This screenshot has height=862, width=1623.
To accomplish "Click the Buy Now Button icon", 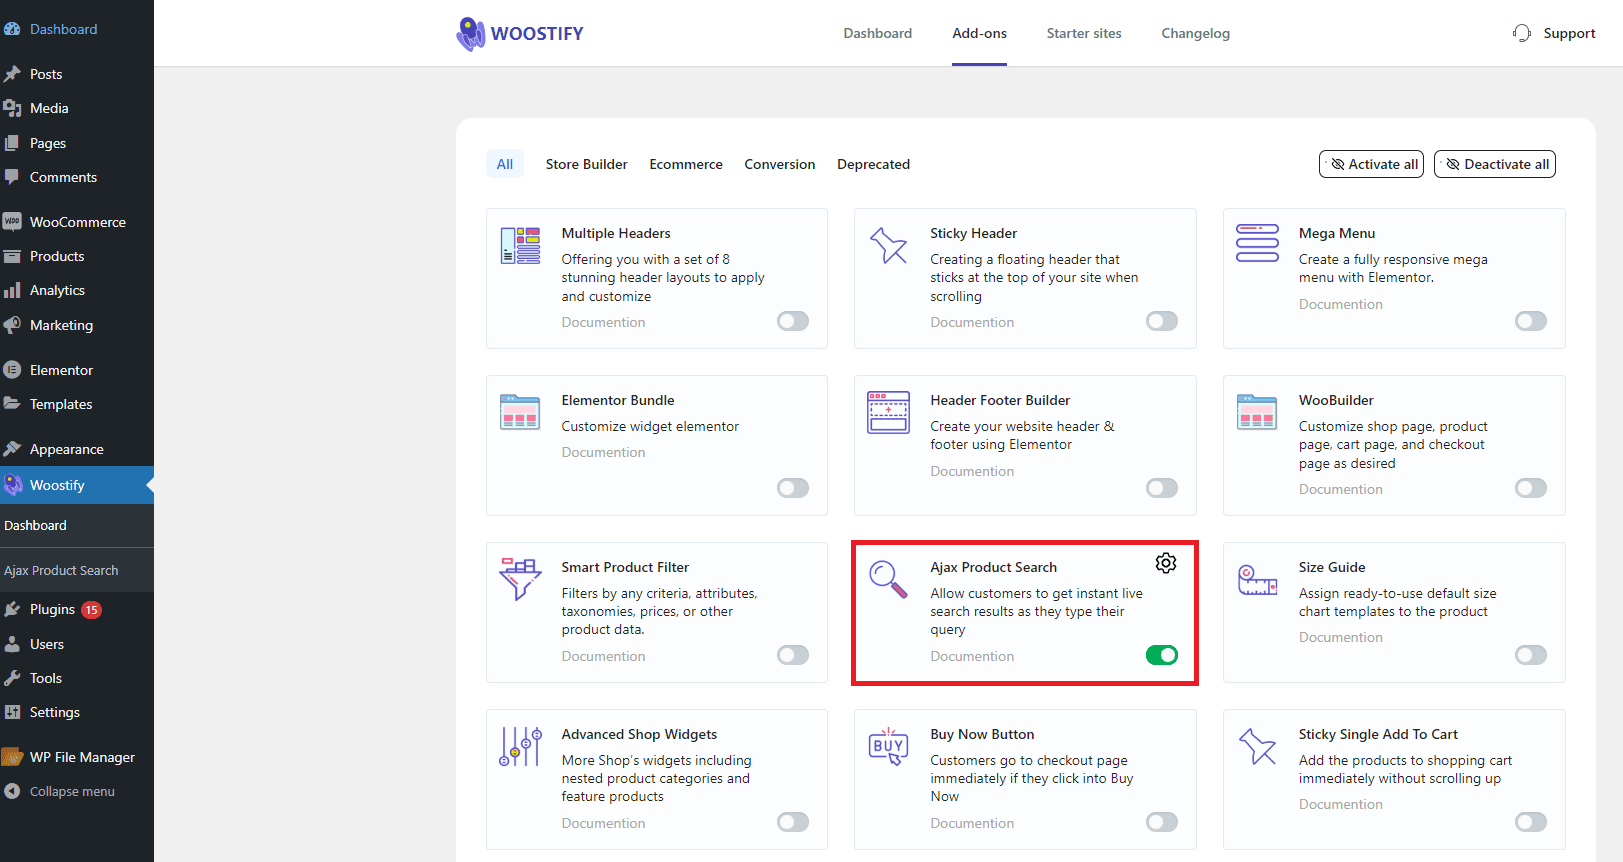I will 888,746.
